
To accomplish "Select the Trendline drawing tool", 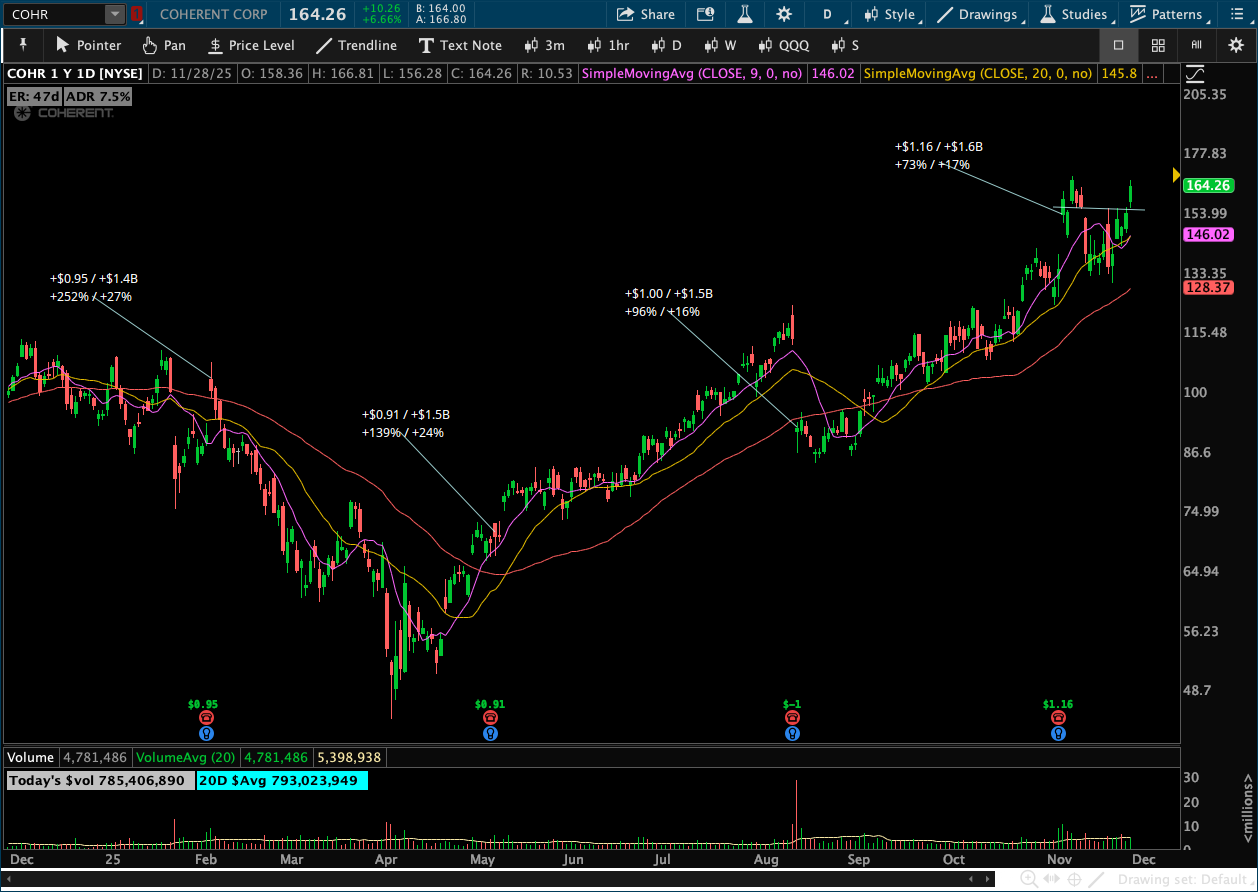I will click(x=356, y=45).
